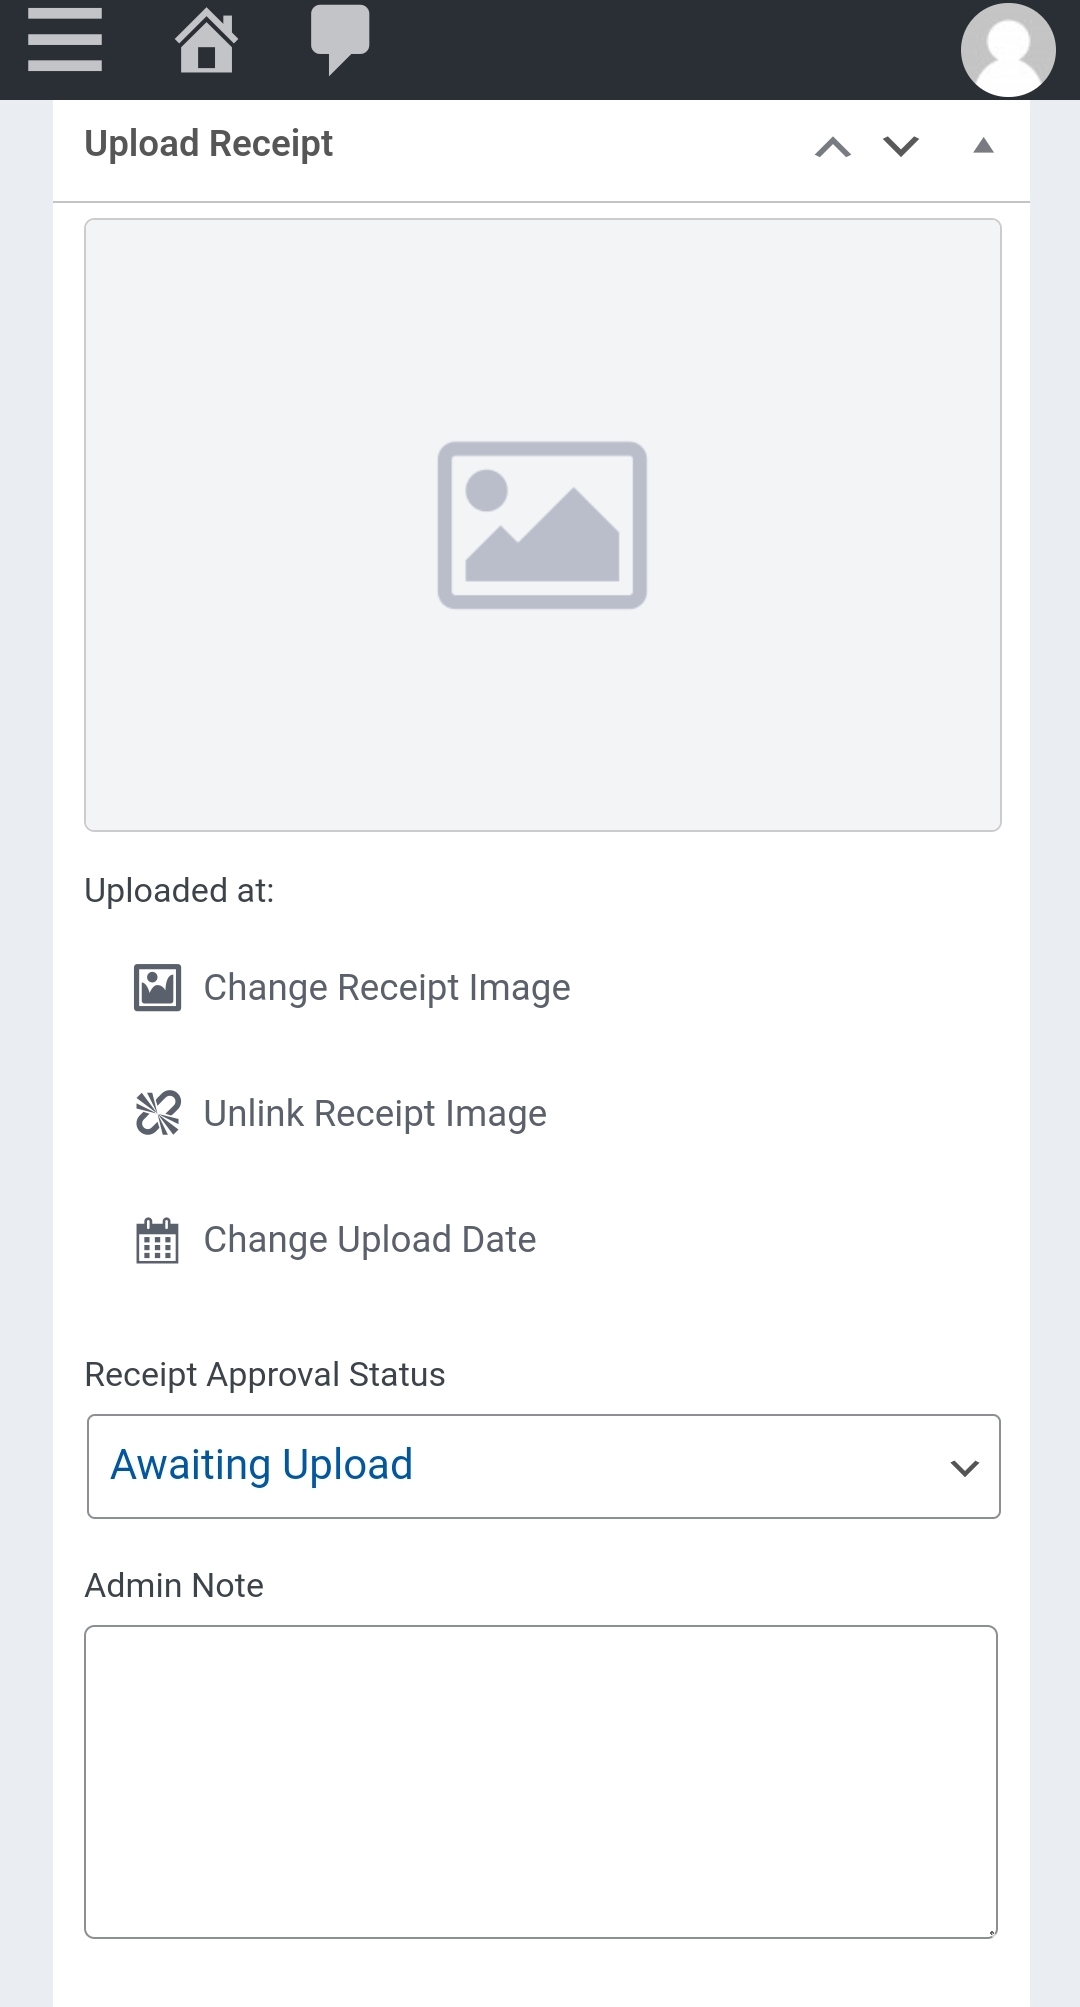Go to the site via house icon
The height and width of the screenshot is (2007, 1080).
click(x=206, y=41)
